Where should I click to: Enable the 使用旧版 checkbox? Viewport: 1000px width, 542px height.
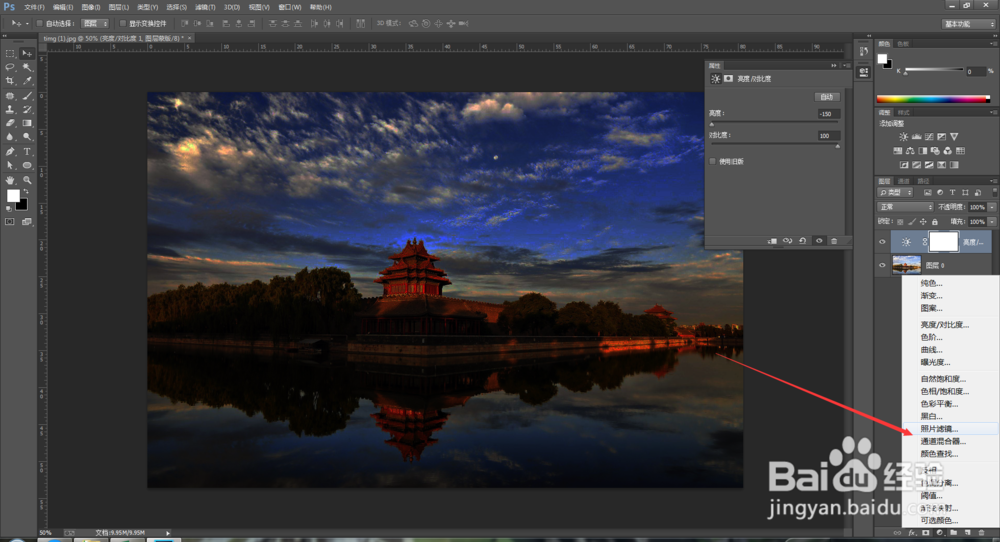[x=712, y=161]
